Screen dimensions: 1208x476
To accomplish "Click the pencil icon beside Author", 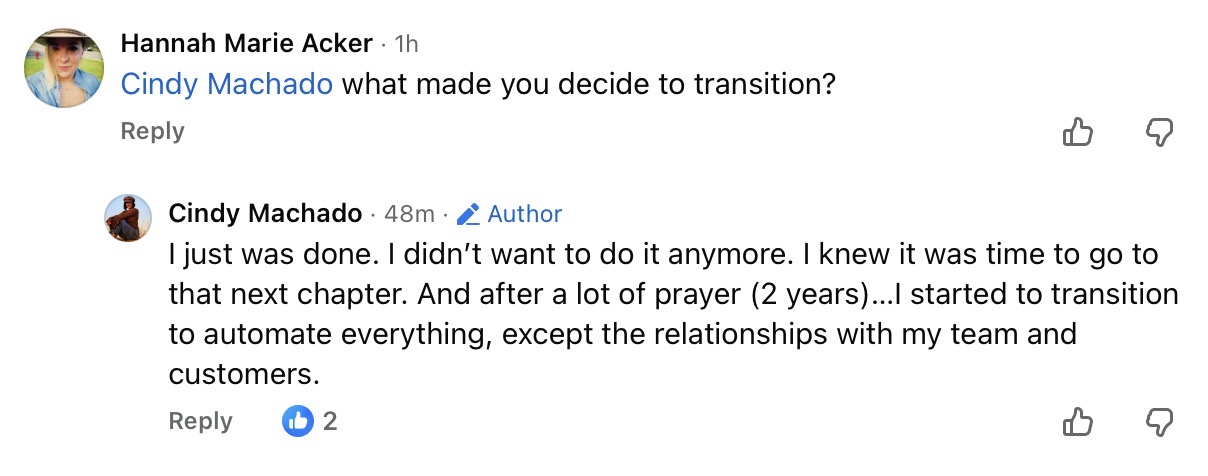I will [468, 214].
